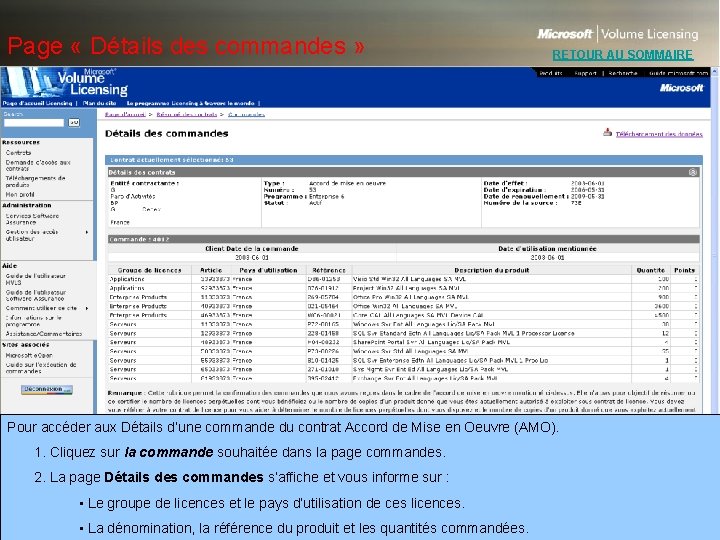Open Guide de l'utilisateur MVLS
720x540 pixels.
tap(35, 279)
